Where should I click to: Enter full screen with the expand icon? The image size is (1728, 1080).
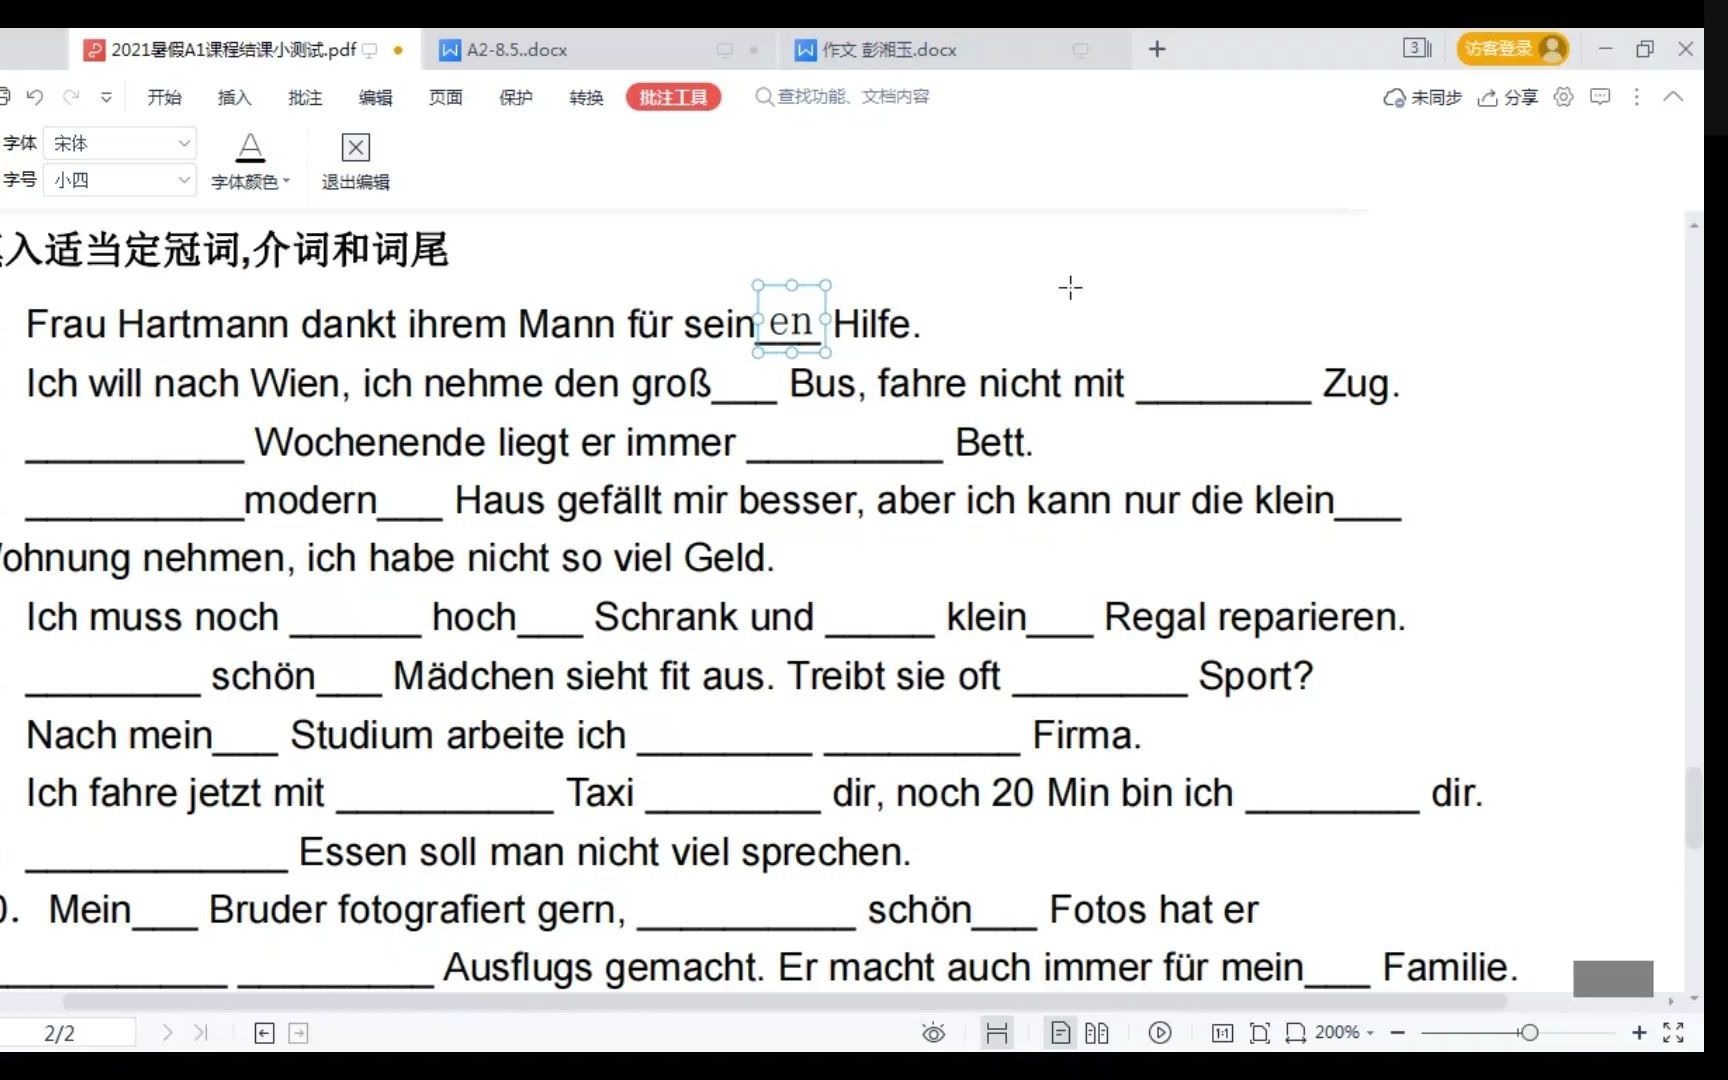(1673, 1032)
